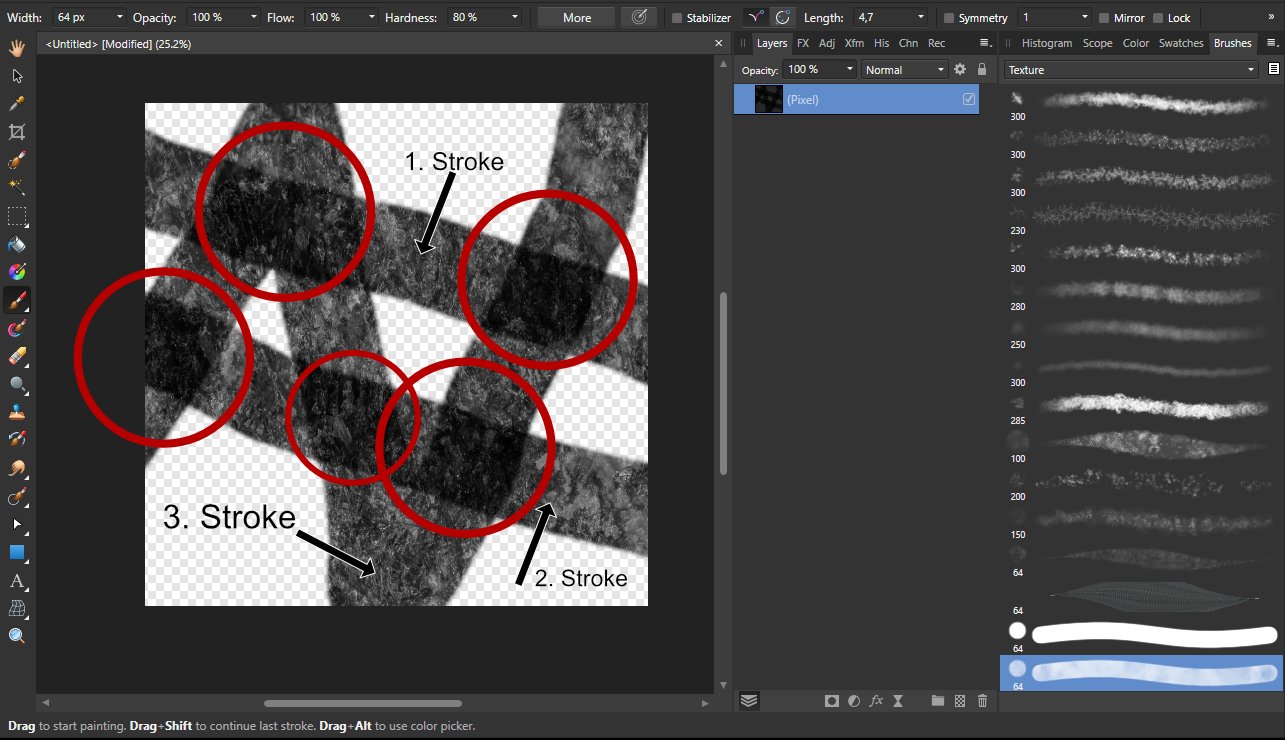Select the Flood Fill tool
Viewport: 1285px width, 740px height.
[16, 243]
